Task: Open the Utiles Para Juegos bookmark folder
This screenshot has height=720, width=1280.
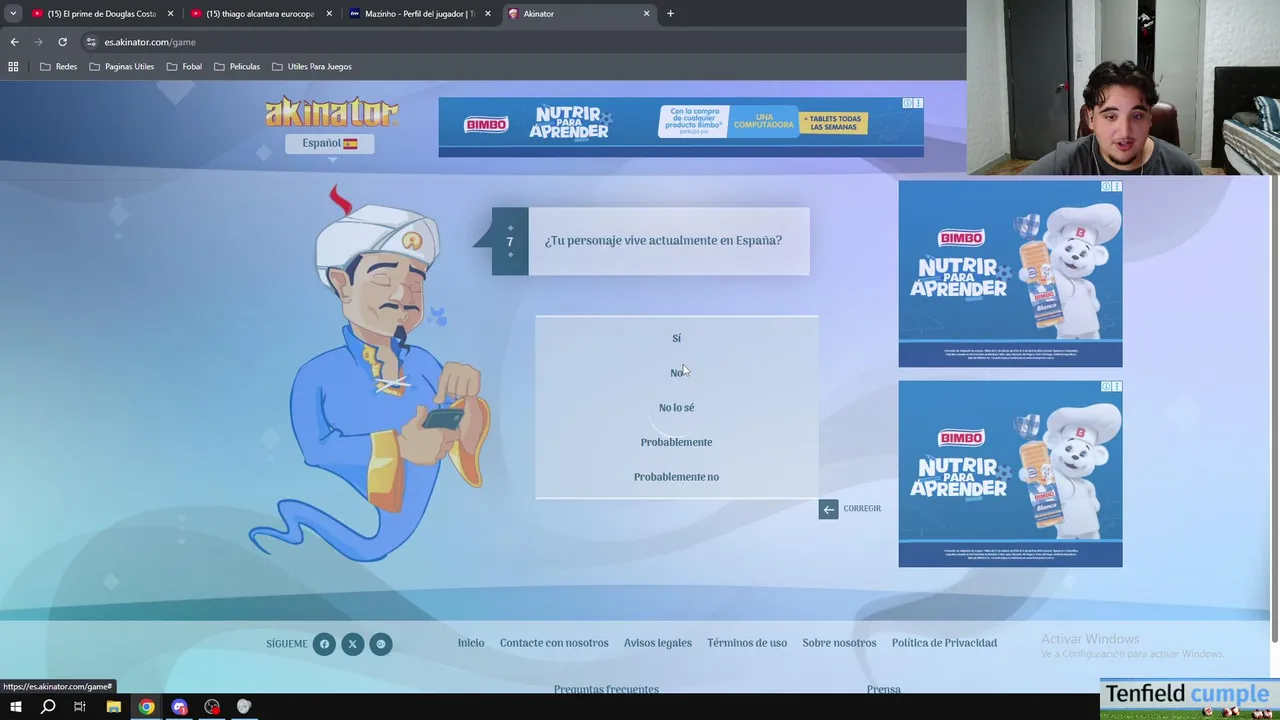Action: pos(311,67)
